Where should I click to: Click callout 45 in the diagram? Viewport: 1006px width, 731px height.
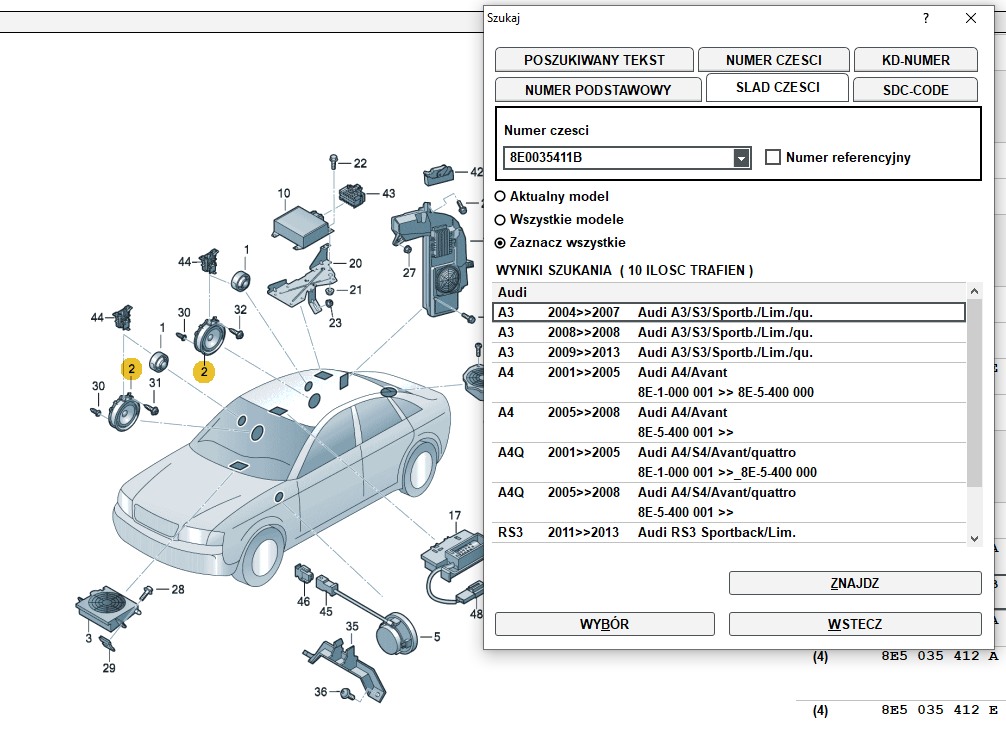click(326, 612)
